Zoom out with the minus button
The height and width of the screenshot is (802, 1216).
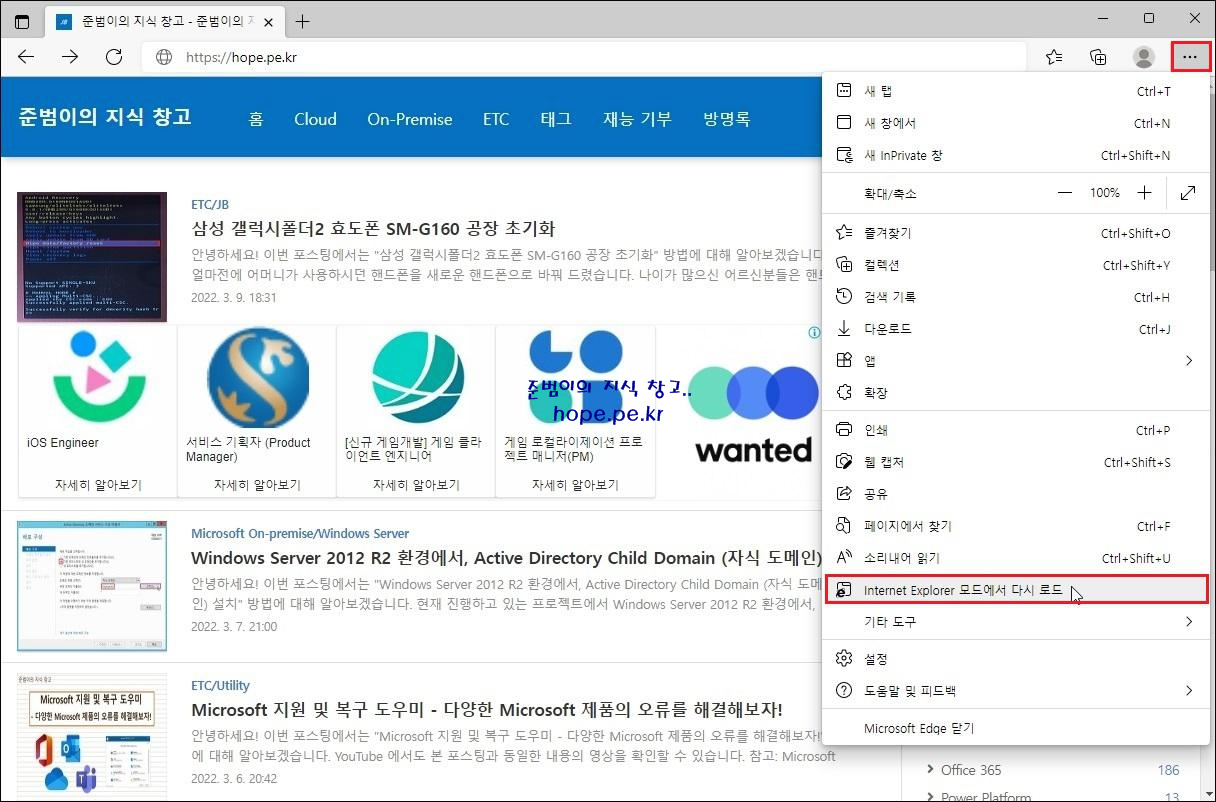(1065, 193)
